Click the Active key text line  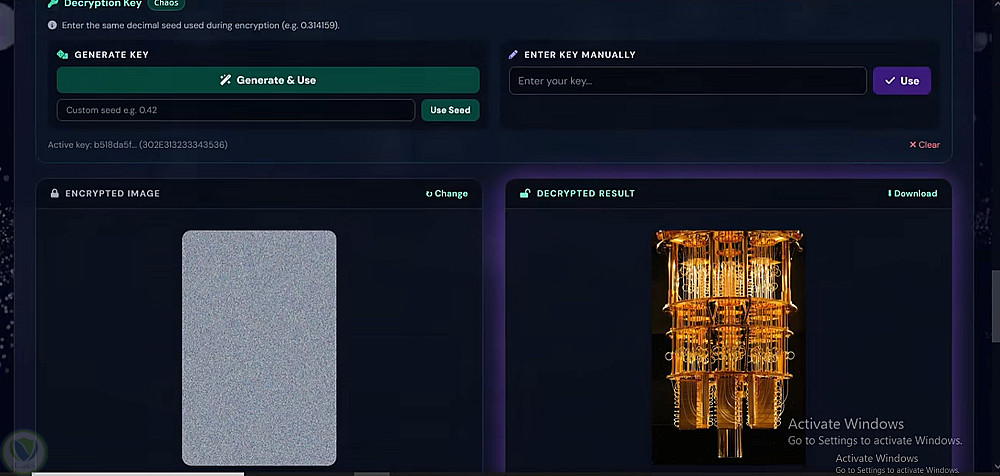[x=138, y=145]
